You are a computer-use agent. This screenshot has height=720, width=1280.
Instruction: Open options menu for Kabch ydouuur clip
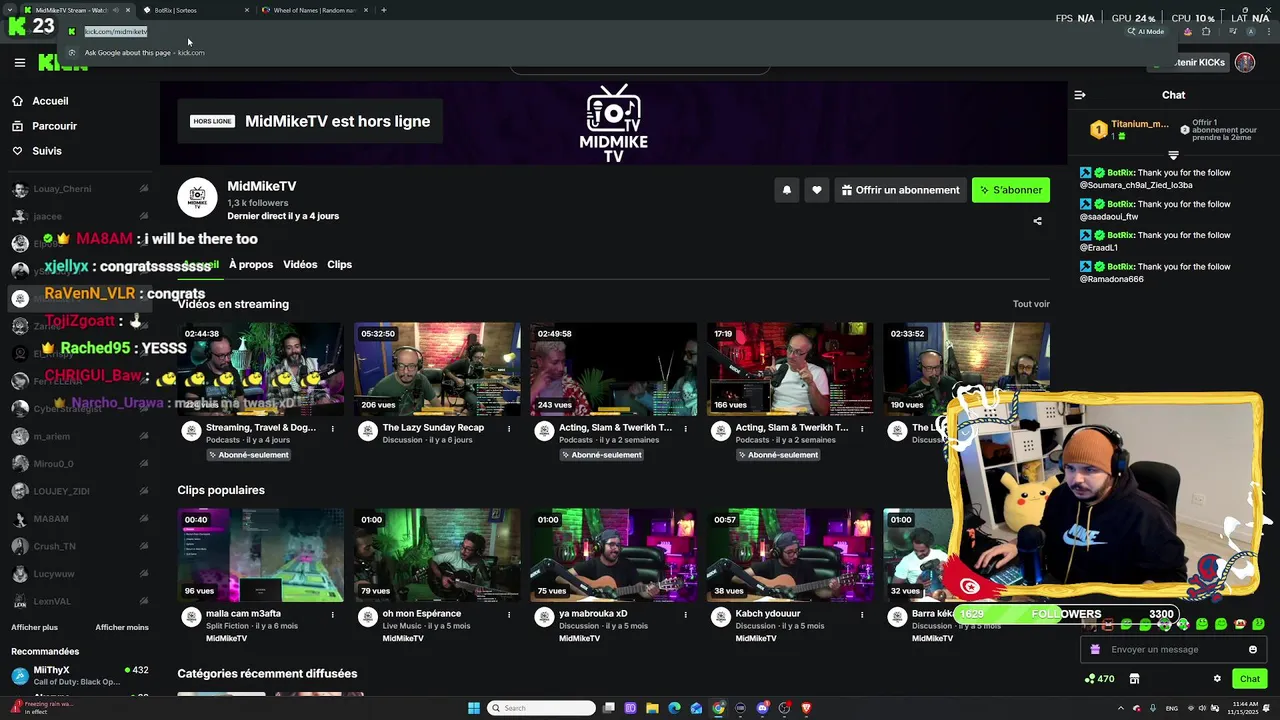[862, 615]
